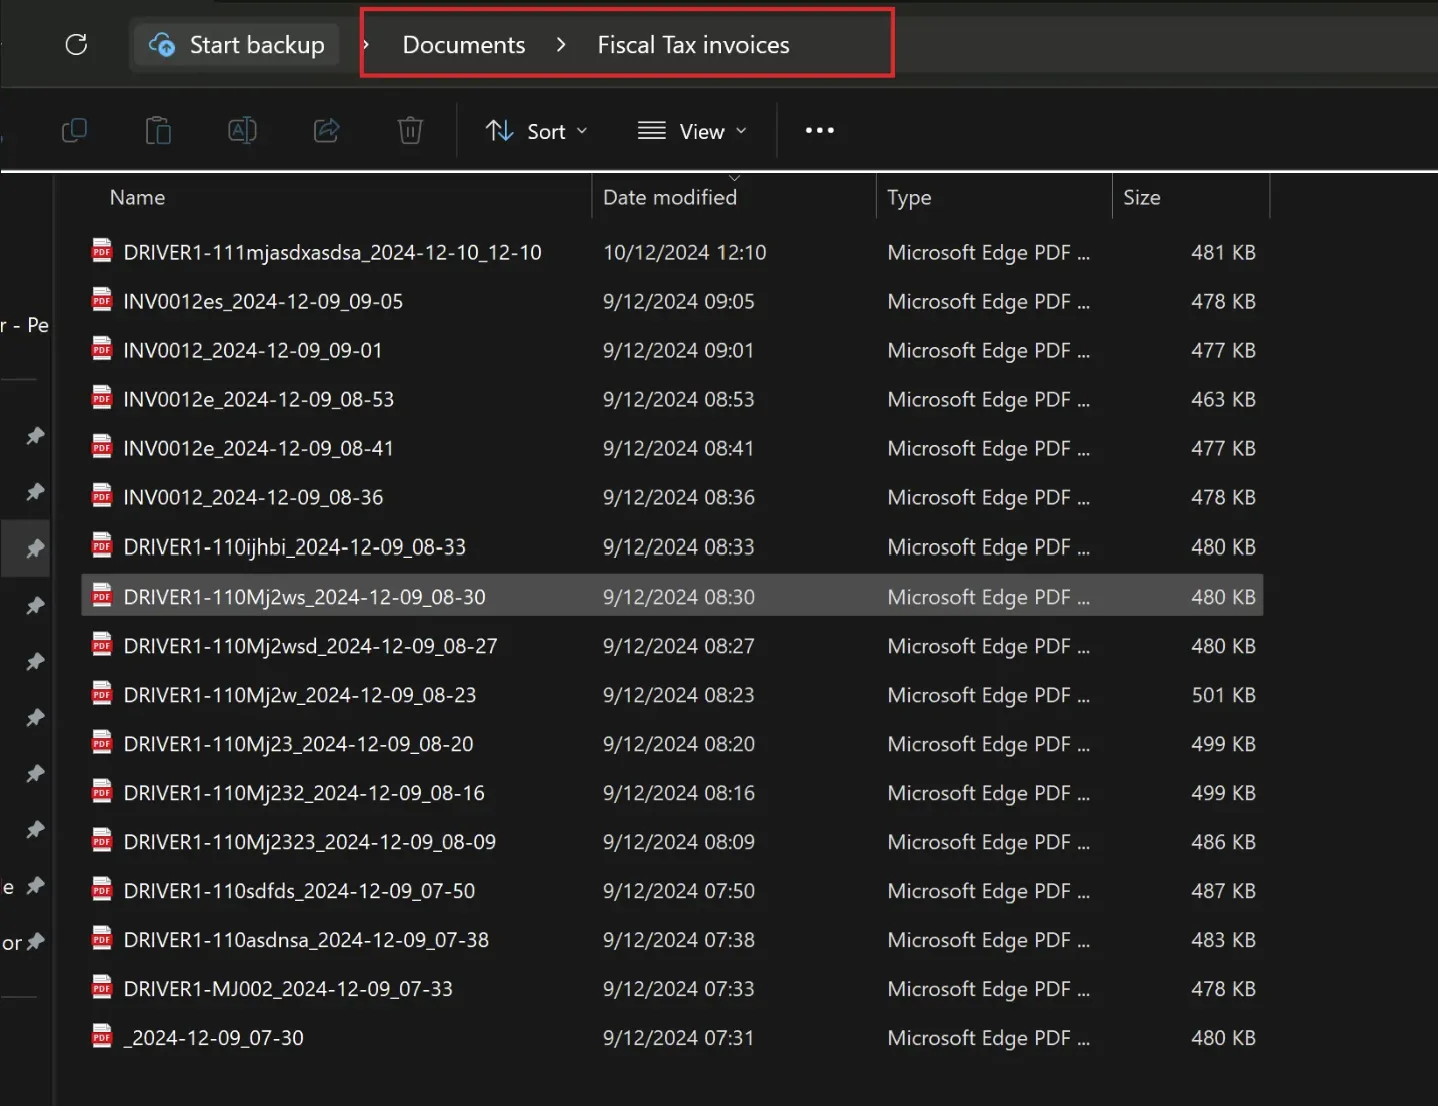The width and height of the screenshot is (1438, 1106).
Task: Click PDF icon of DRIVER1-110asdnsa file
Action: click(102, 938)
